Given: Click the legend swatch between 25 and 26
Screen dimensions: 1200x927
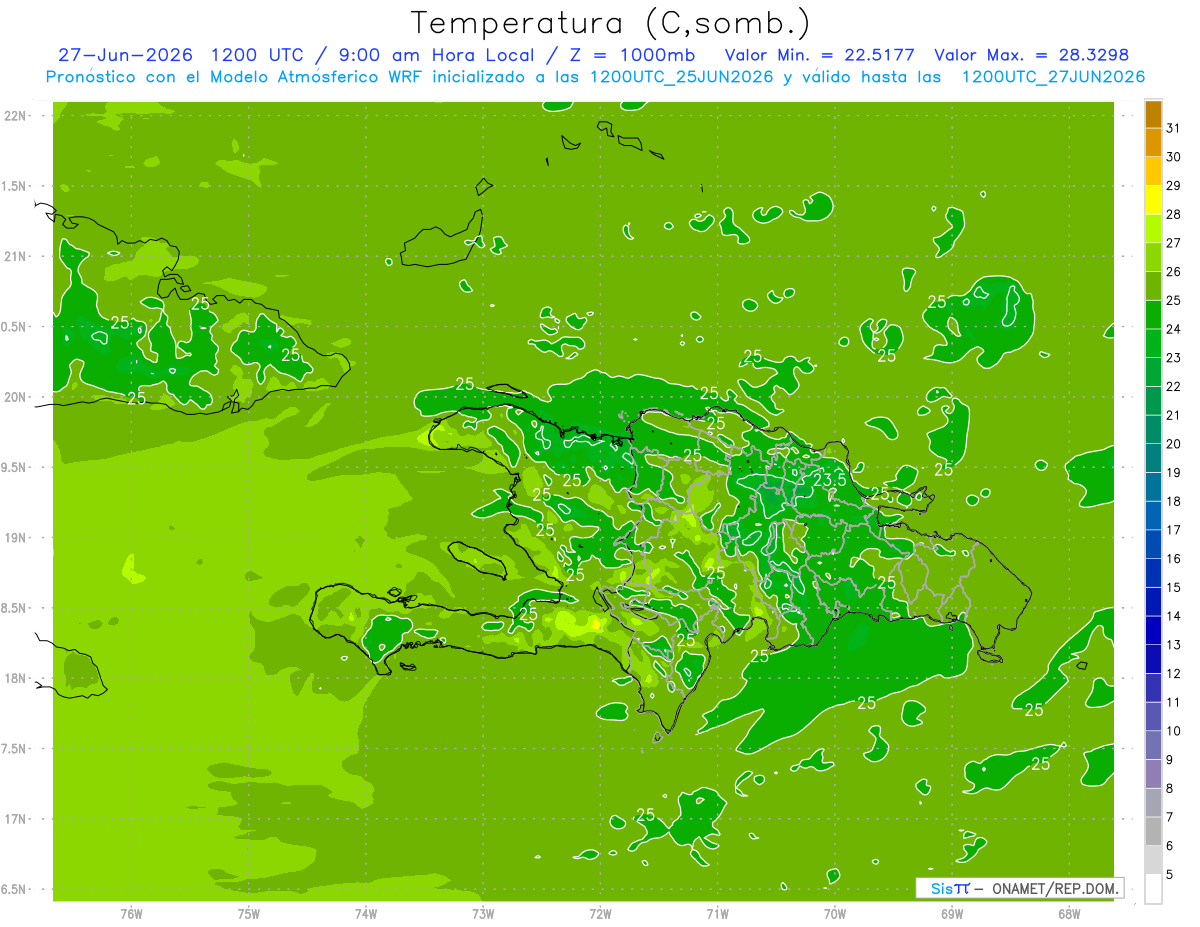Looking at the screenshot, I should 1153,286.
